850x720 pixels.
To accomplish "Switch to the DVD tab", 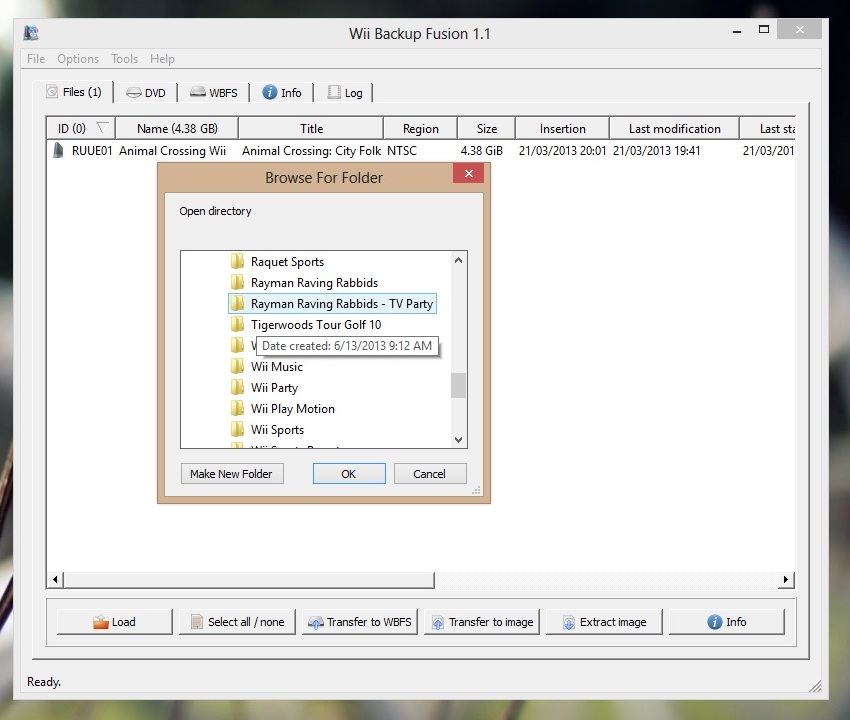I will pyautogui.click(x=146, y=93).
